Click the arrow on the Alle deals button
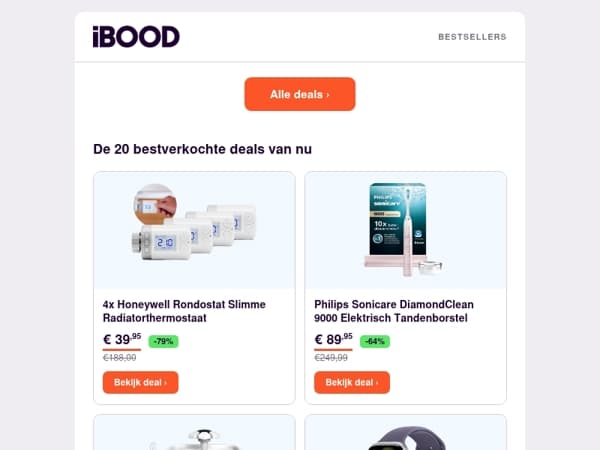 (328, 95)
